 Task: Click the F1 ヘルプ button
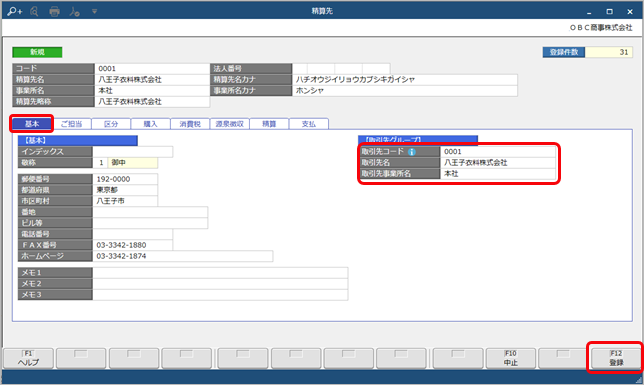(28, 358)
